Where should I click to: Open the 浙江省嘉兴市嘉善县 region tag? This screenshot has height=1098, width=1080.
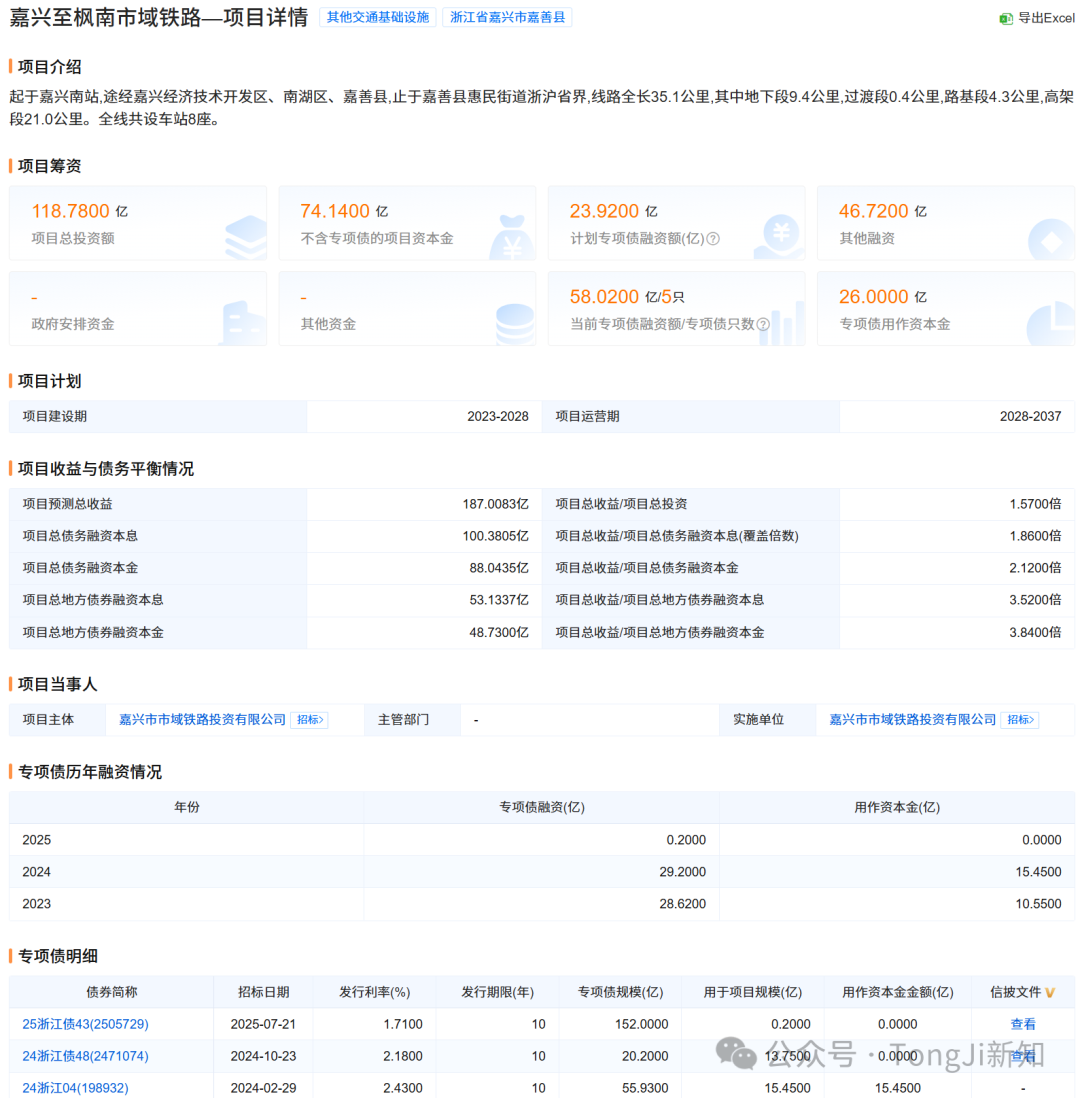[507, 17]
